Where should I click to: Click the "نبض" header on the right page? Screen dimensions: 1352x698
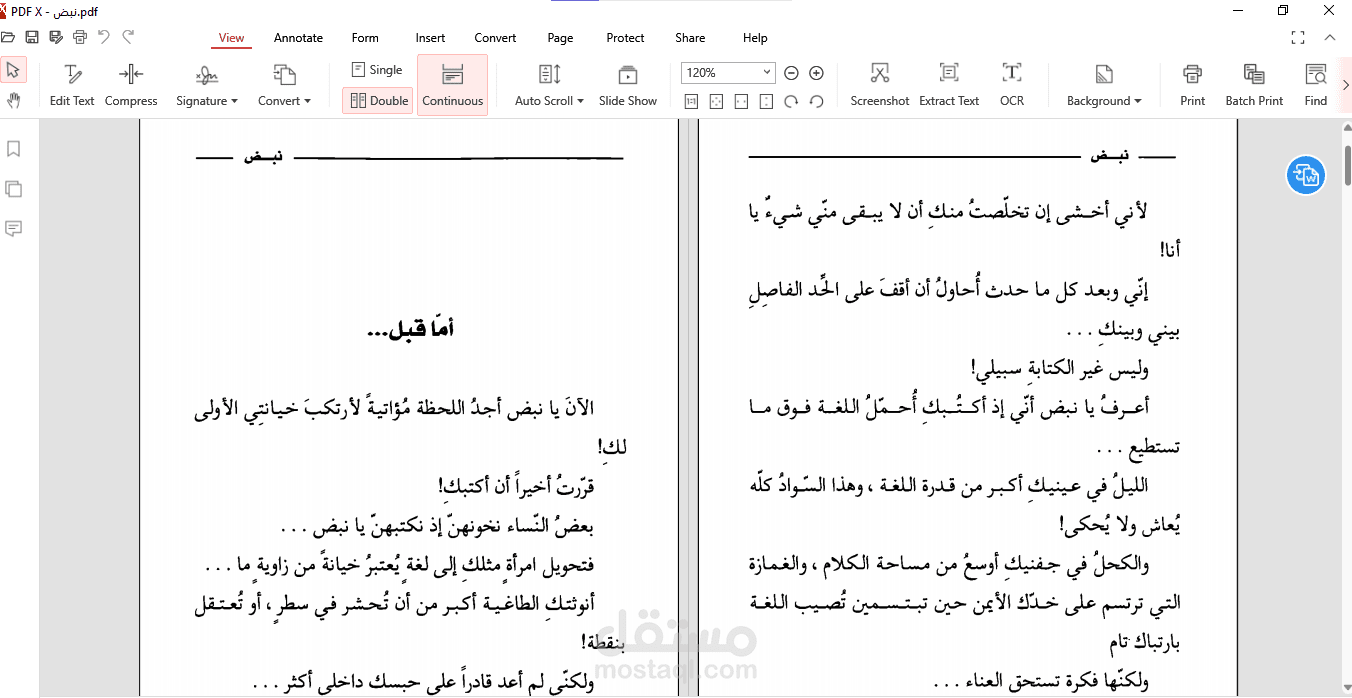click(x=1109, y=157)
